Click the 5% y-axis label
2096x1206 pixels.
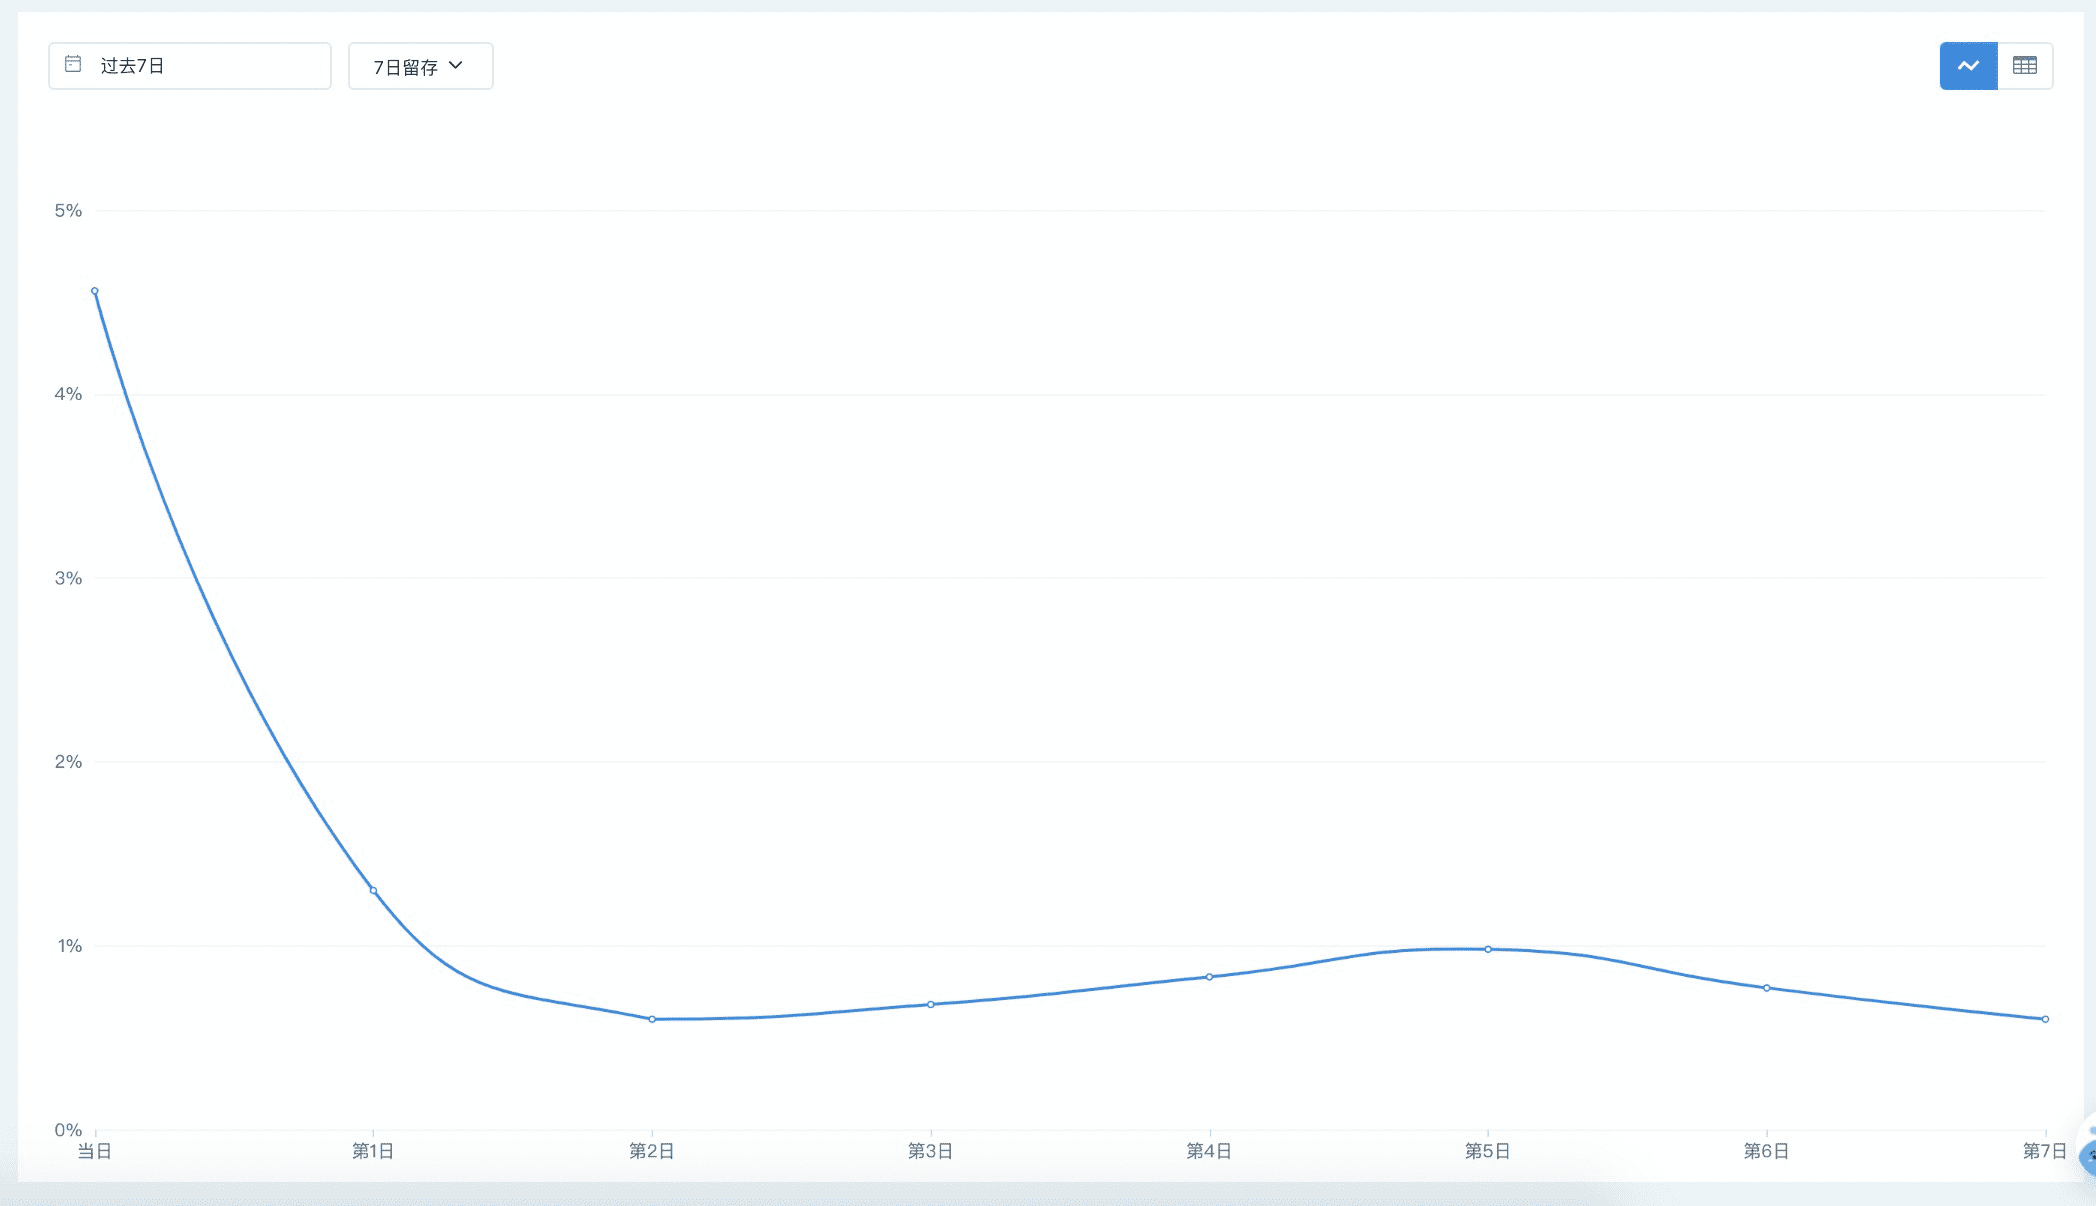[x=68, y=210]
